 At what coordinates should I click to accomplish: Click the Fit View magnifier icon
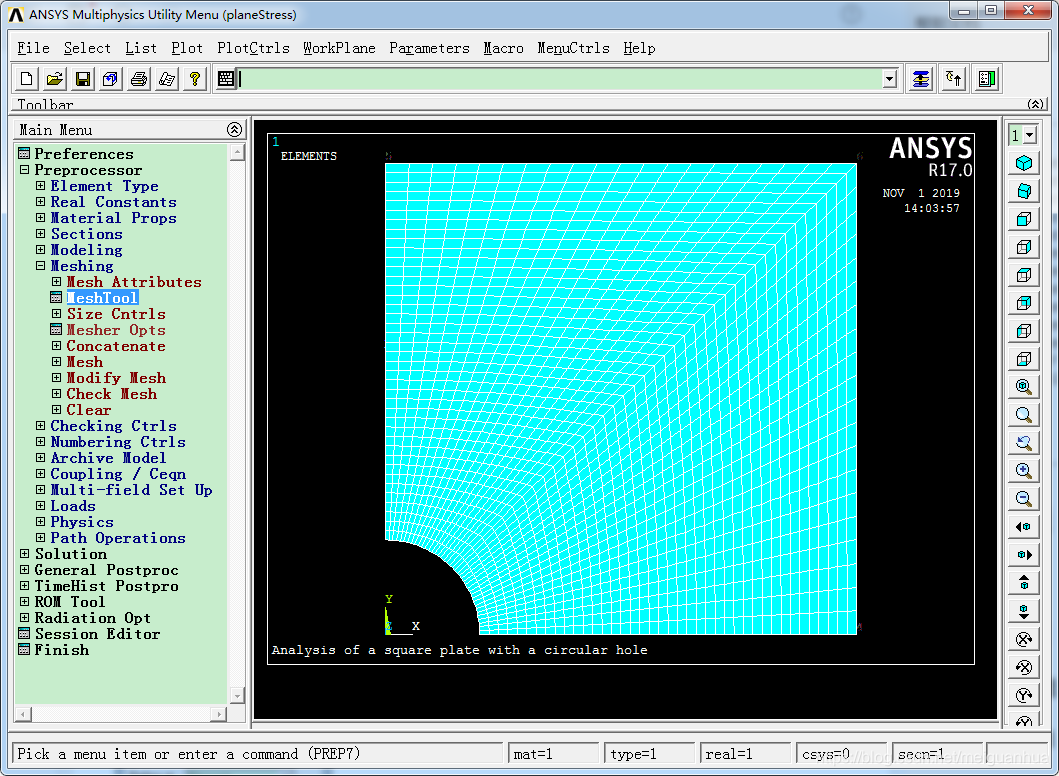pos(1023,387)
